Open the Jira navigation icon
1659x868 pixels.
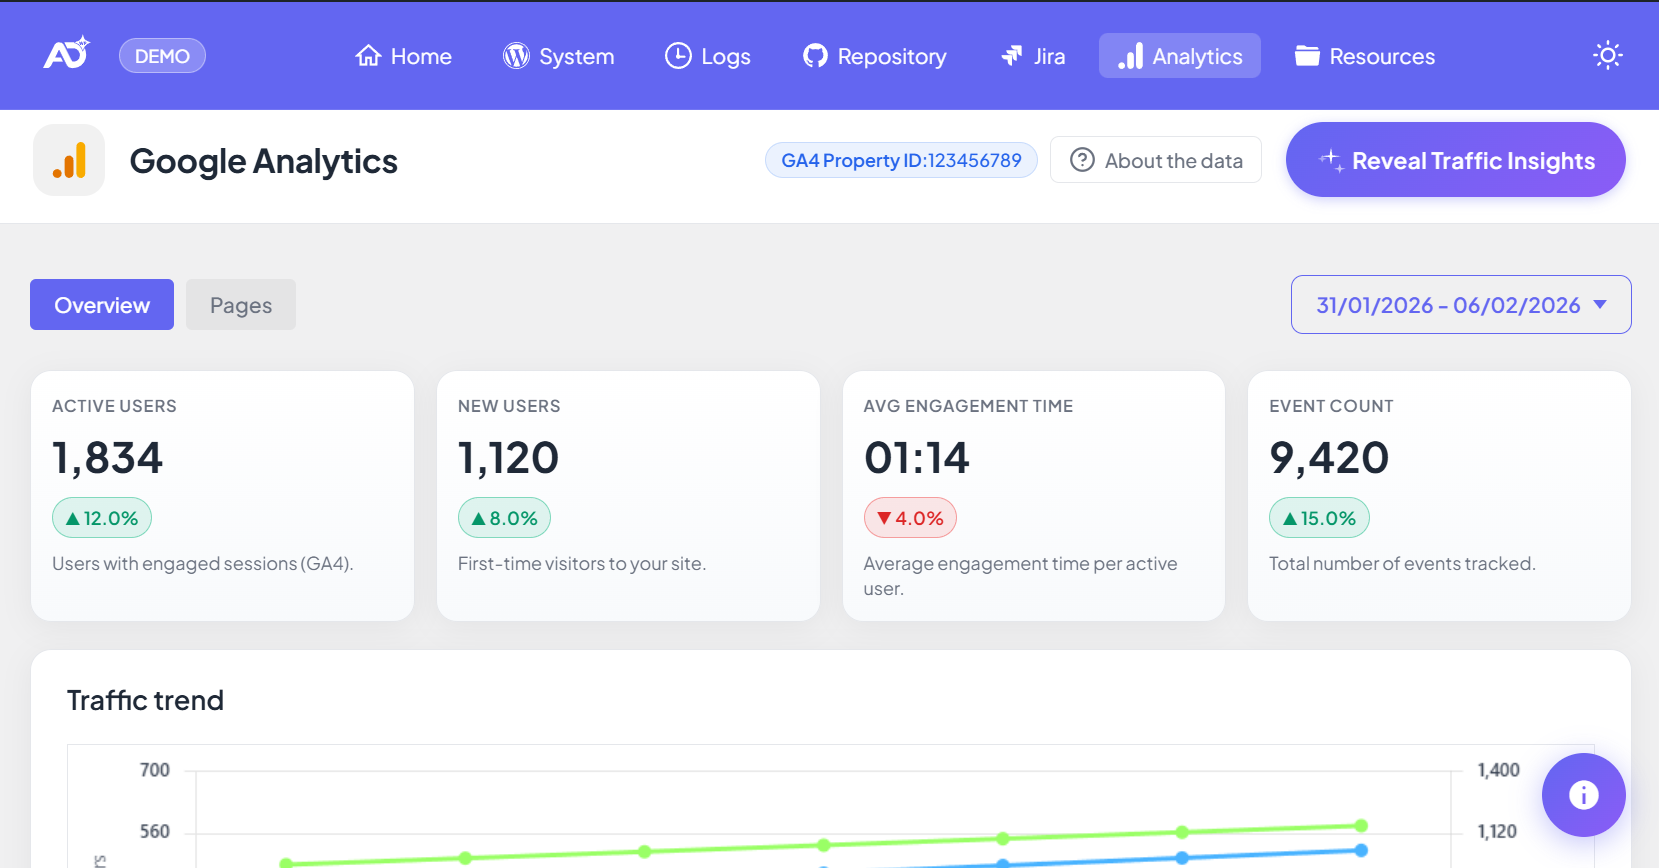[x=1033, y=56]
